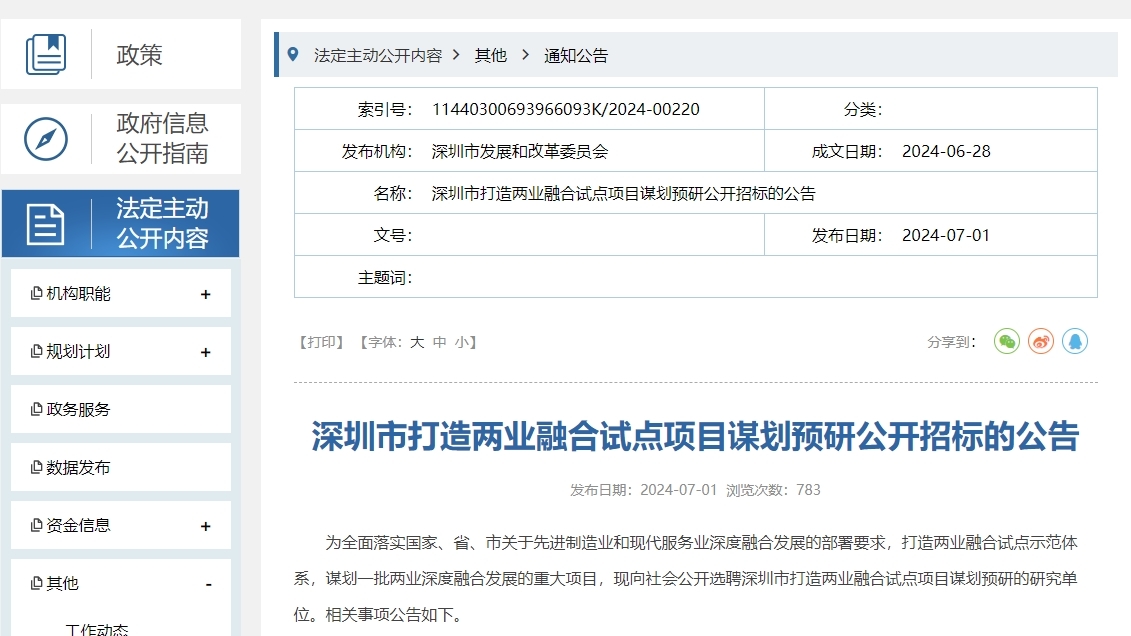Share article via QQ icon
Viewport: 1131px width, 636px height.
point(1075,342)
